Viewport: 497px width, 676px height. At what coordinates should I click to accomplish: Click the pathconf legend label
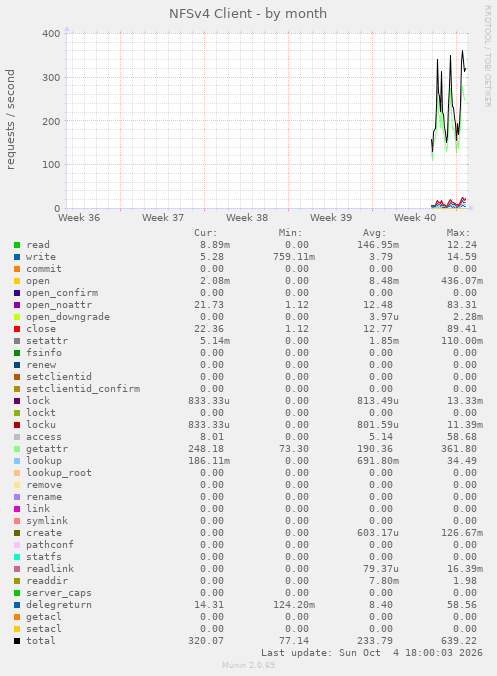coord(50,545)
